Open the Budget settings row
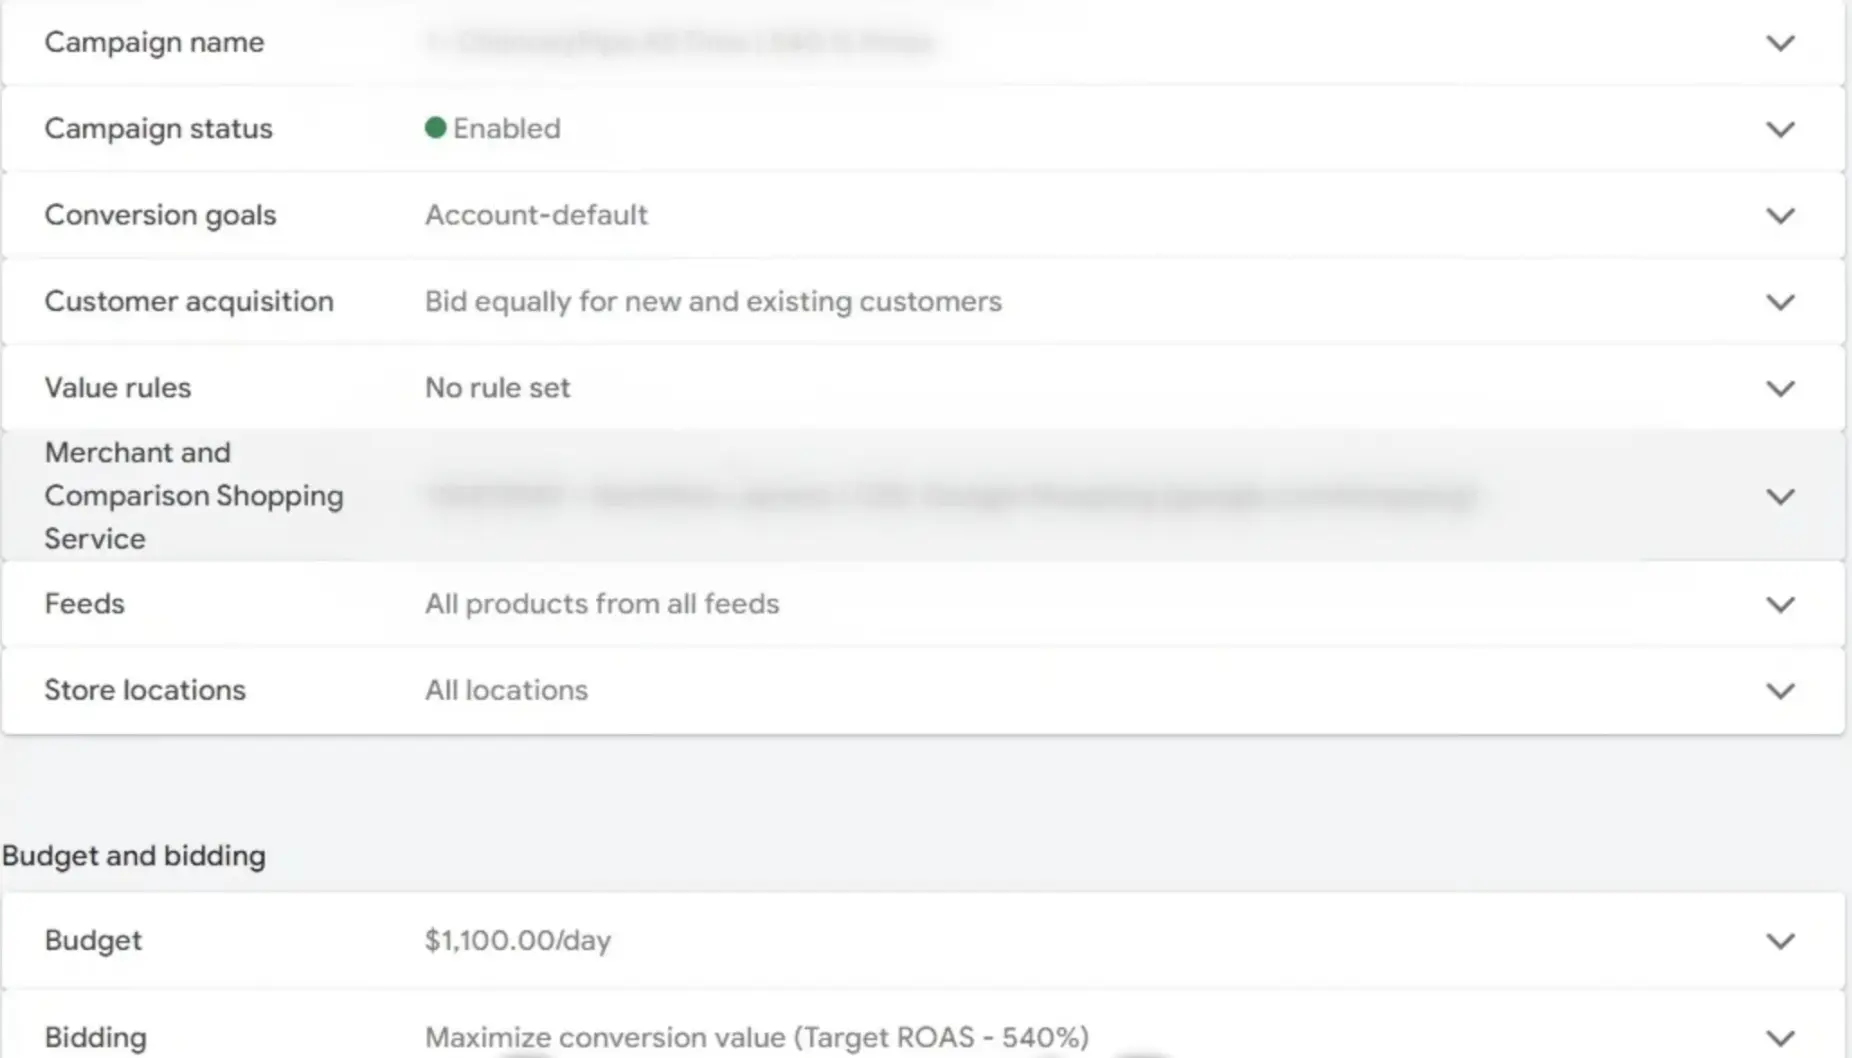Screen dimensions: 1852x1058 (x=1780, y=940)
